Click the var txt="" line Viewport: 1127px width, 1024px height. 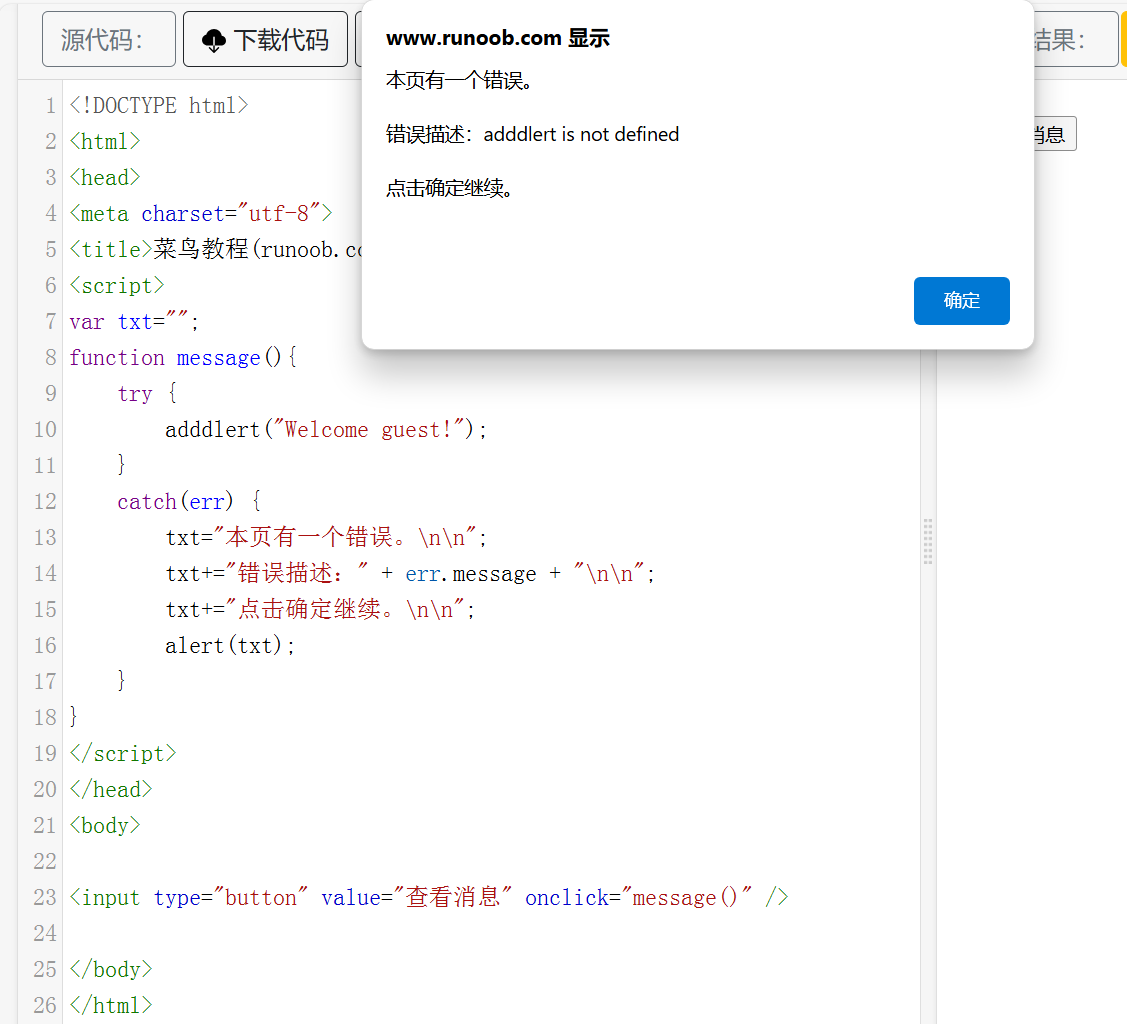(134, 321)
